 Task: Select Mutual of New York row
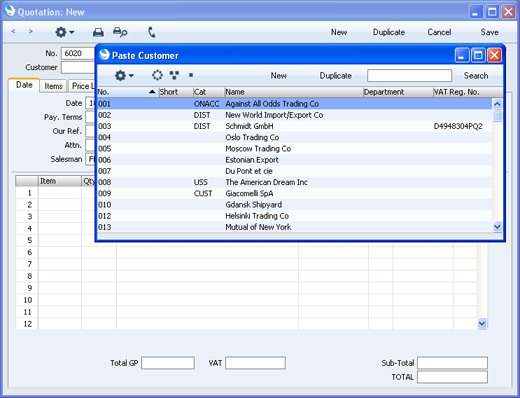click(294, 227)
